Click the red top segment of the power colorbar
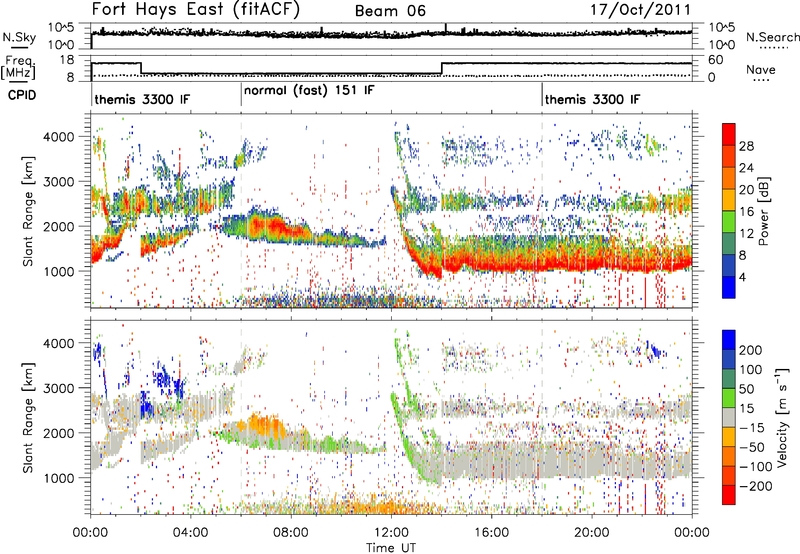The width and height of the screenshot is (800, 554). (729, 134)
